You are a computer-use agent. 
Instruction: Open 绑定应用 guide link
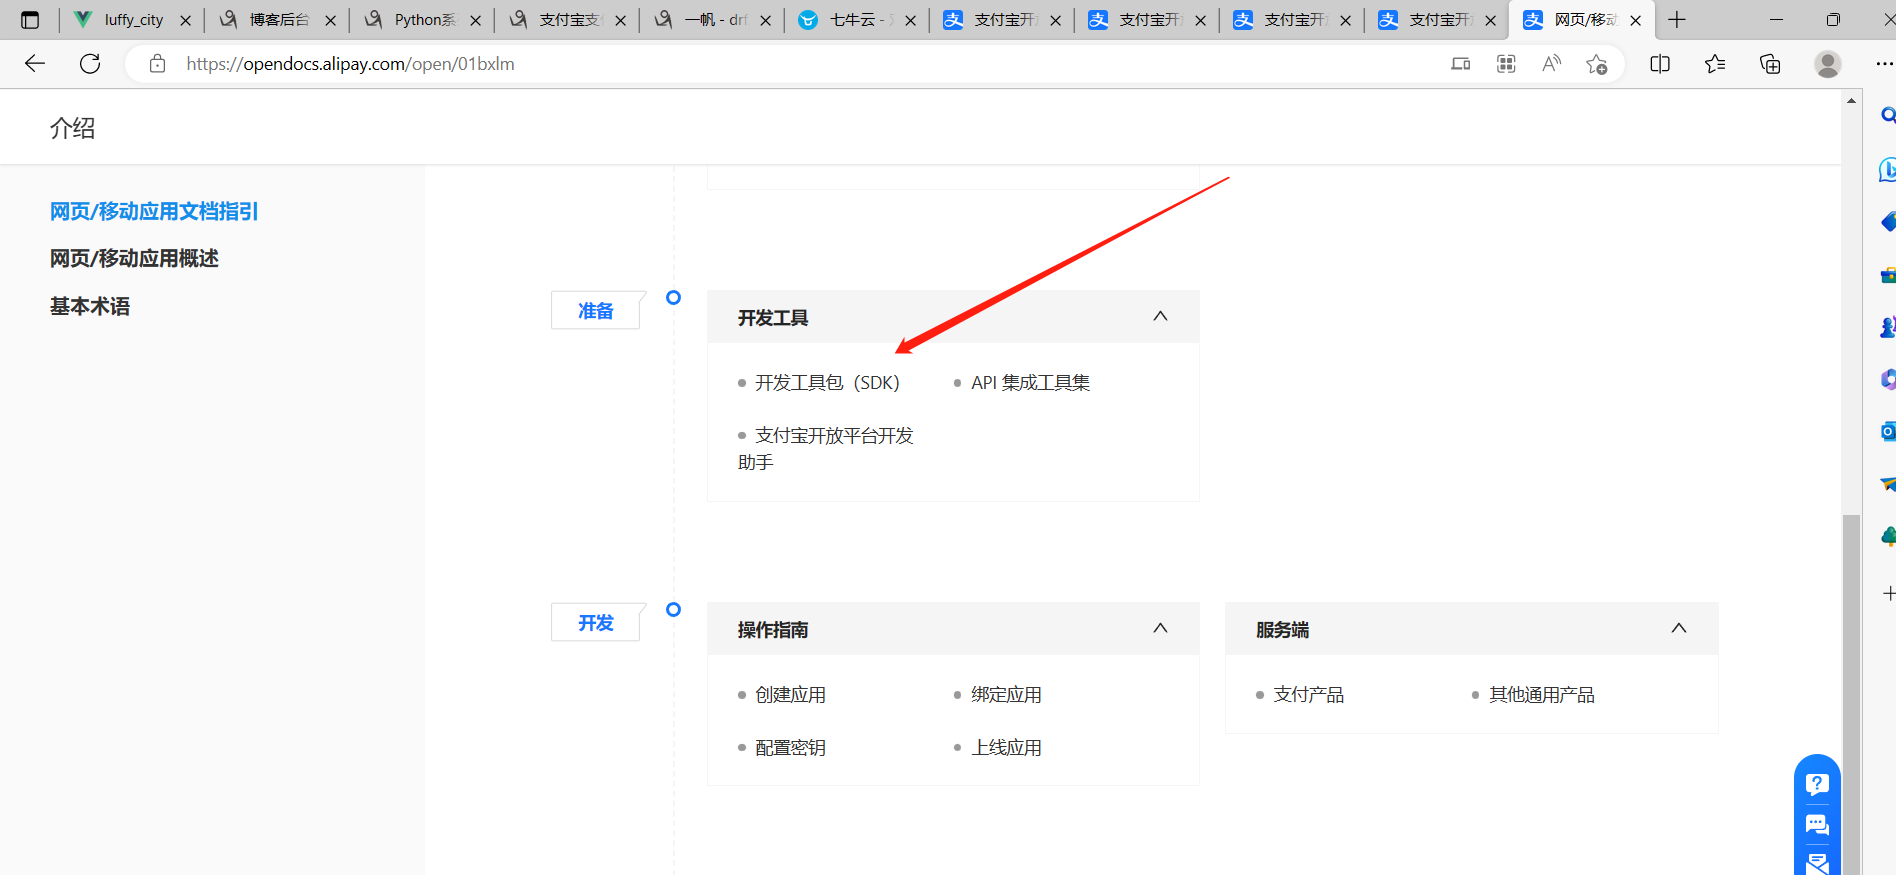tap(1007, 695)
